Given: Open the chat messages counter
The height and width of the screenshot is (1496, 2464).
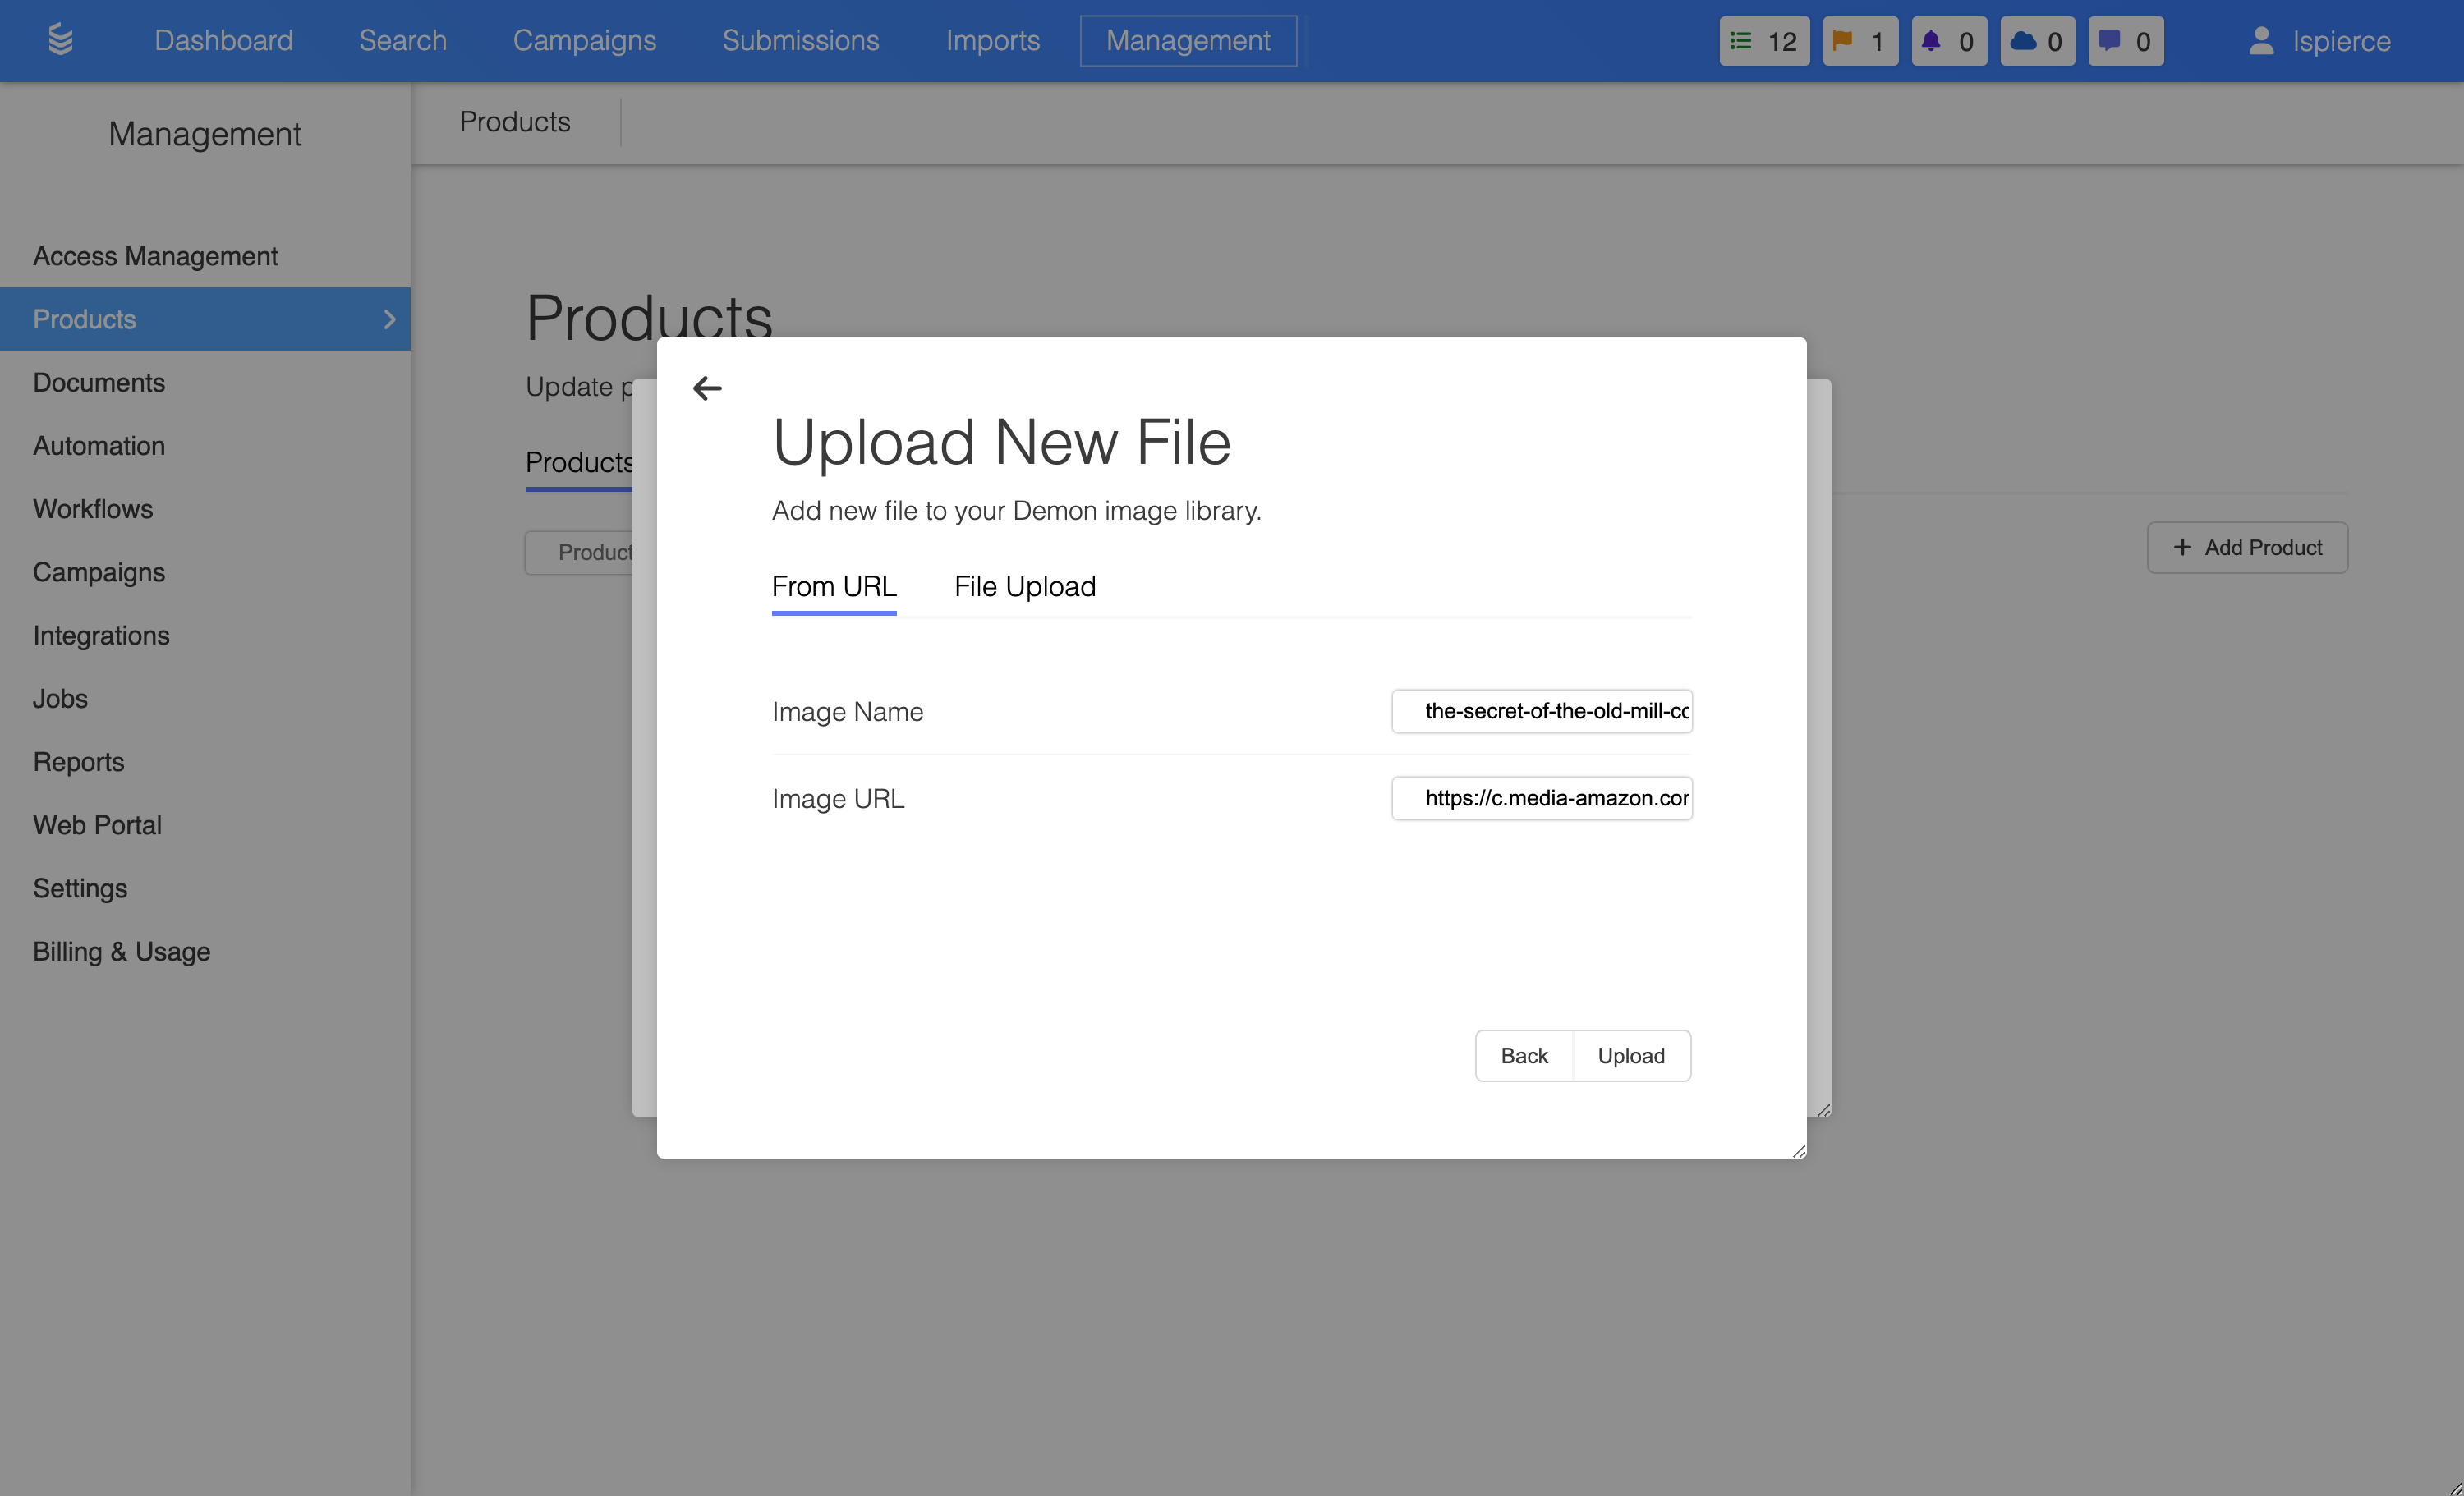Looking at the screenshot, I should 2125,41.
